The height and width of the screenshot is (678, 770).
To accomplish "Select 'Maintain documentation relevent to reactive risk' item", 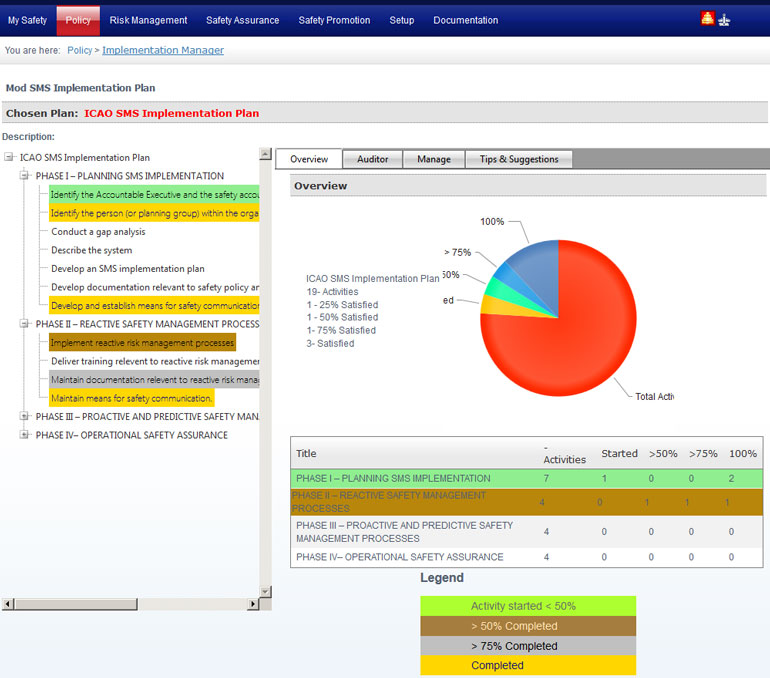I will pos(154,380).
